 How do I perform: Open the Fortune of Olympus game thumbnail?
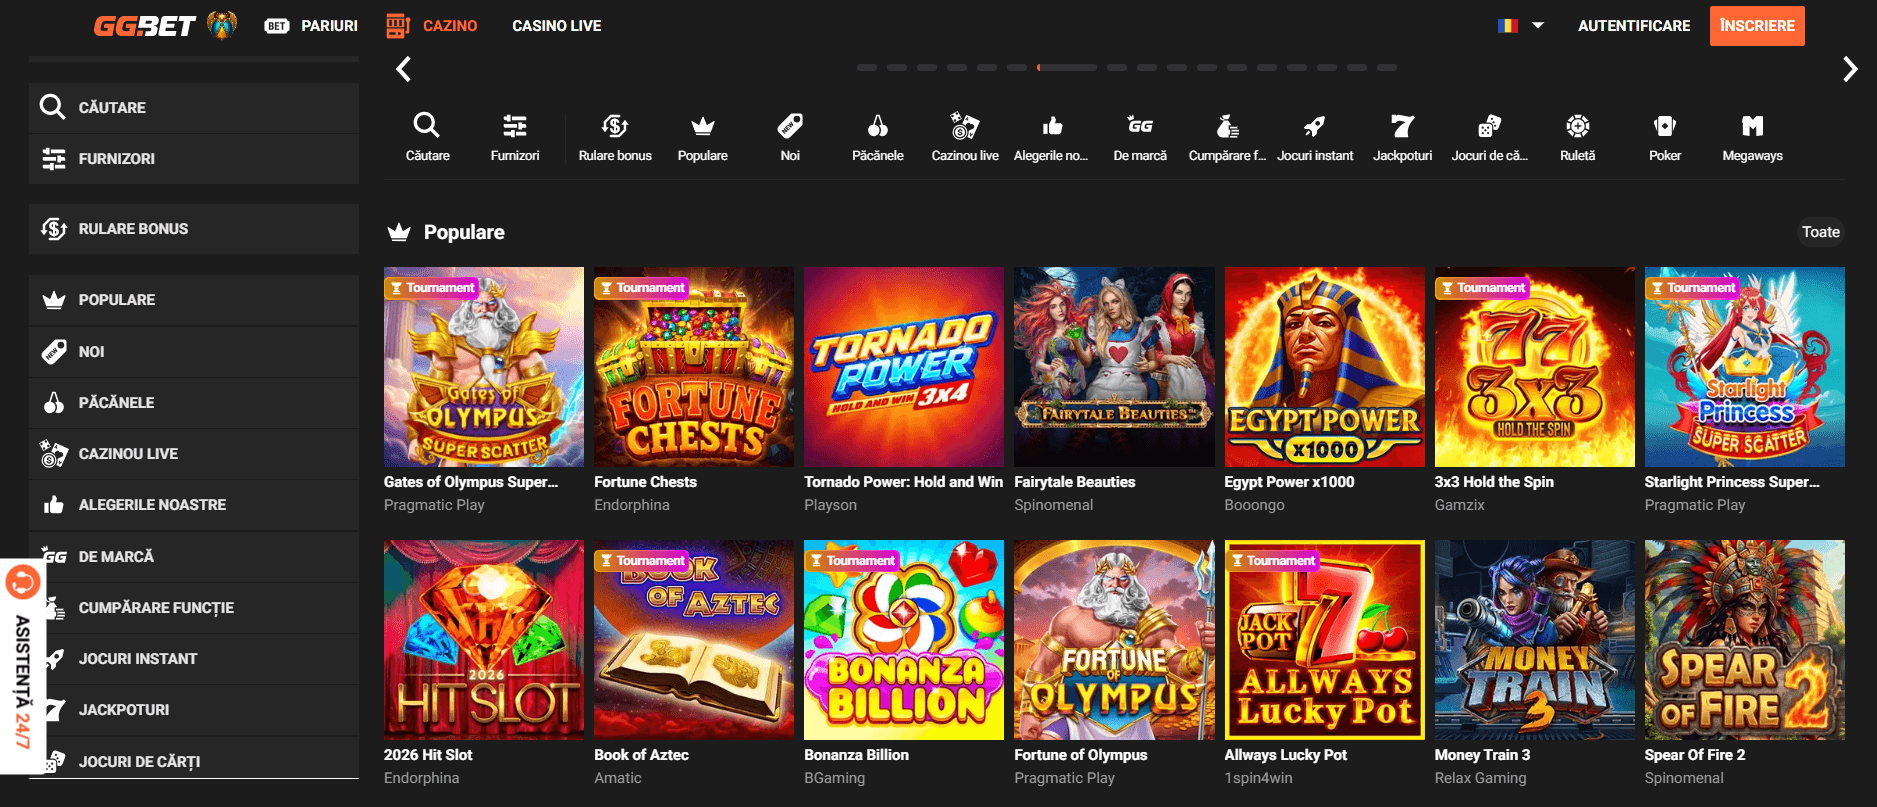[1114, 640]
